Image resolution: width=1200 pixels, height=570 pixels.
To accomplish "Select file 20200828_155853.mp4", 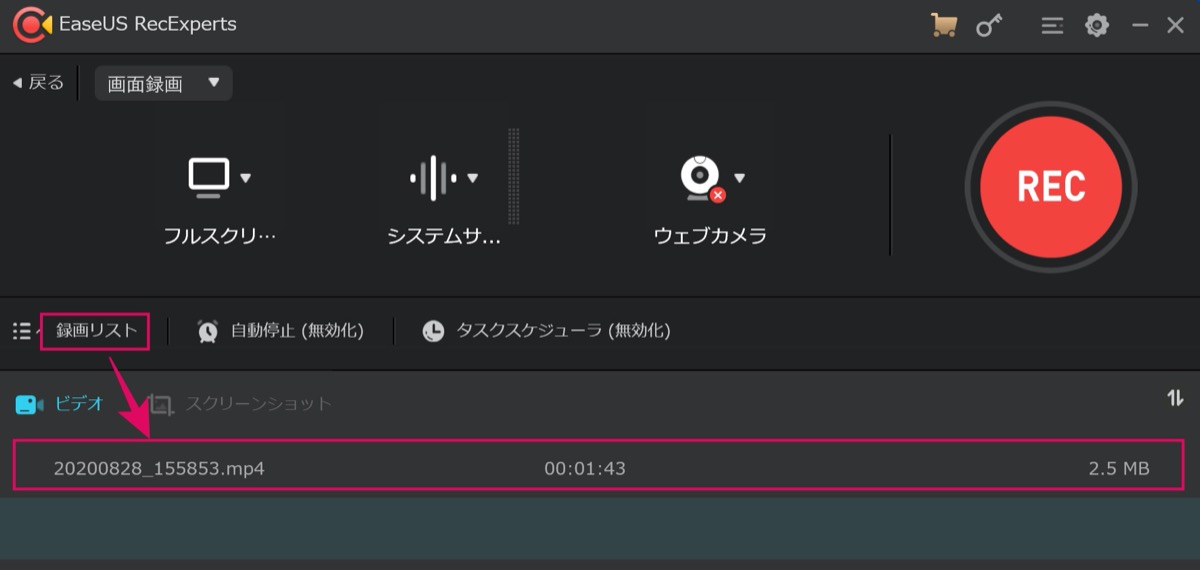I will (x=159, y=468).
